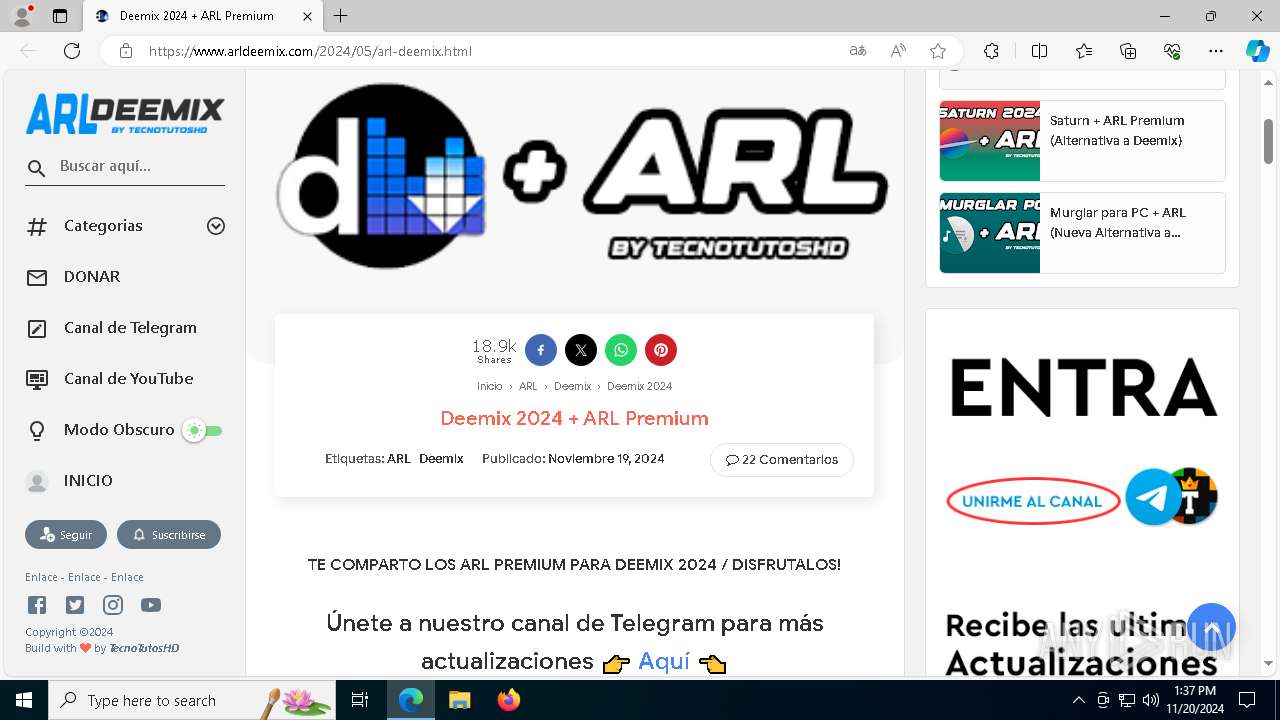Image resolution: width=1280 pixels, height=720 pixels.
Task: Open the sidebar Twitter social icon
Action: [75, 605]
